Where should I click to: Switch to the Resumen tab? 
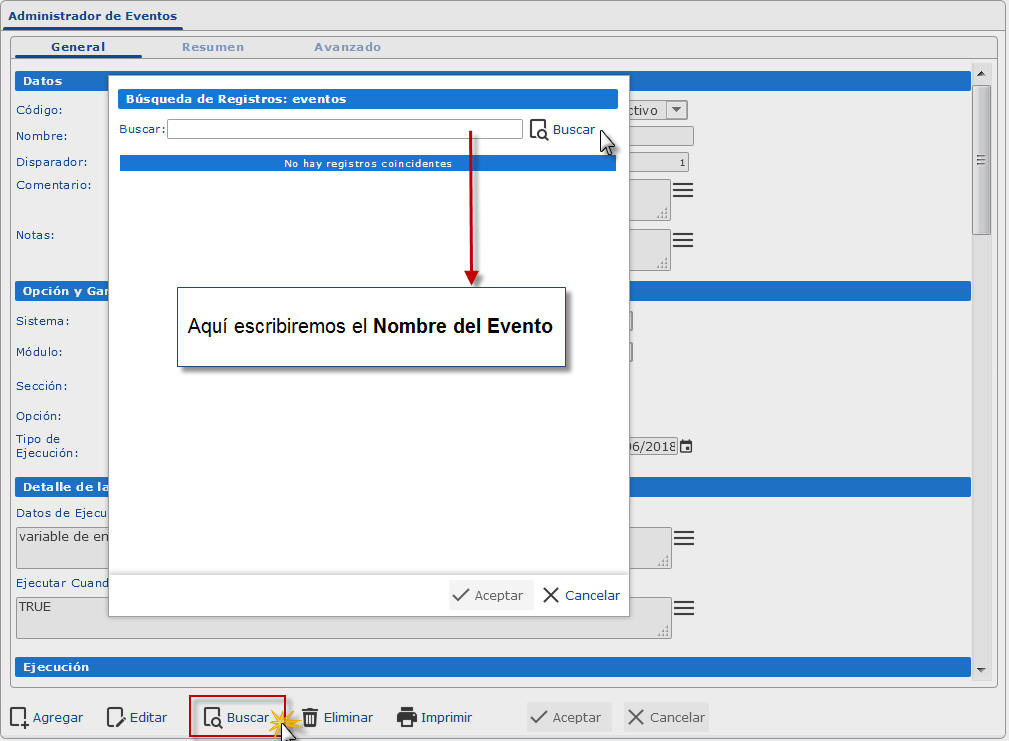click(x=212, y=47)
